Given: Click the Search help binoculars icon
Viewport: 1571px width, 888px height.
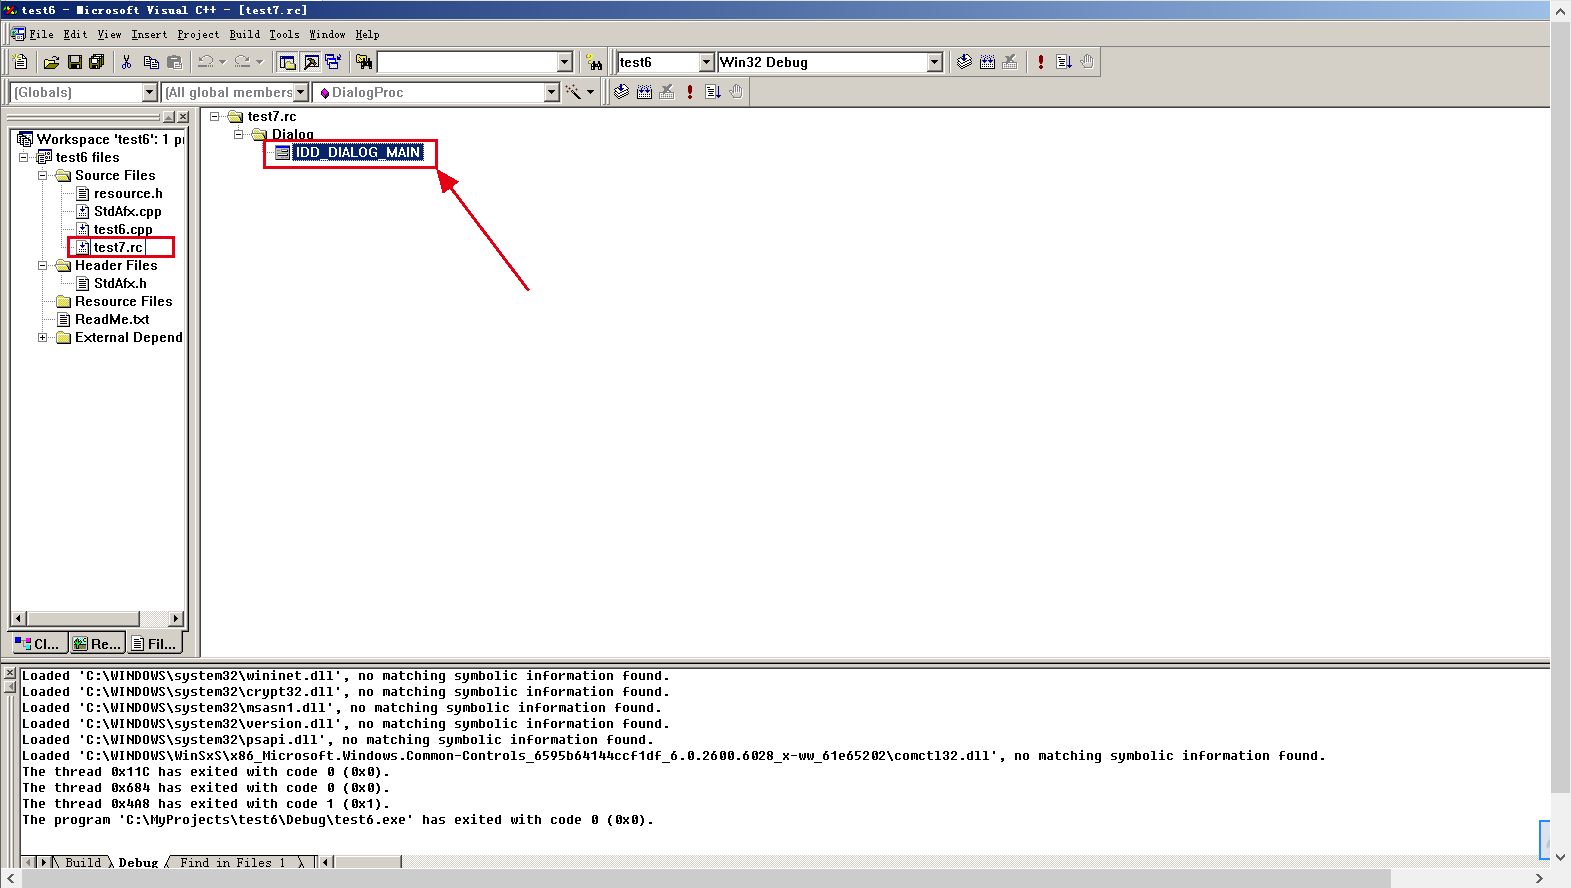Looking at the screenshot, I should click(595, 62).
